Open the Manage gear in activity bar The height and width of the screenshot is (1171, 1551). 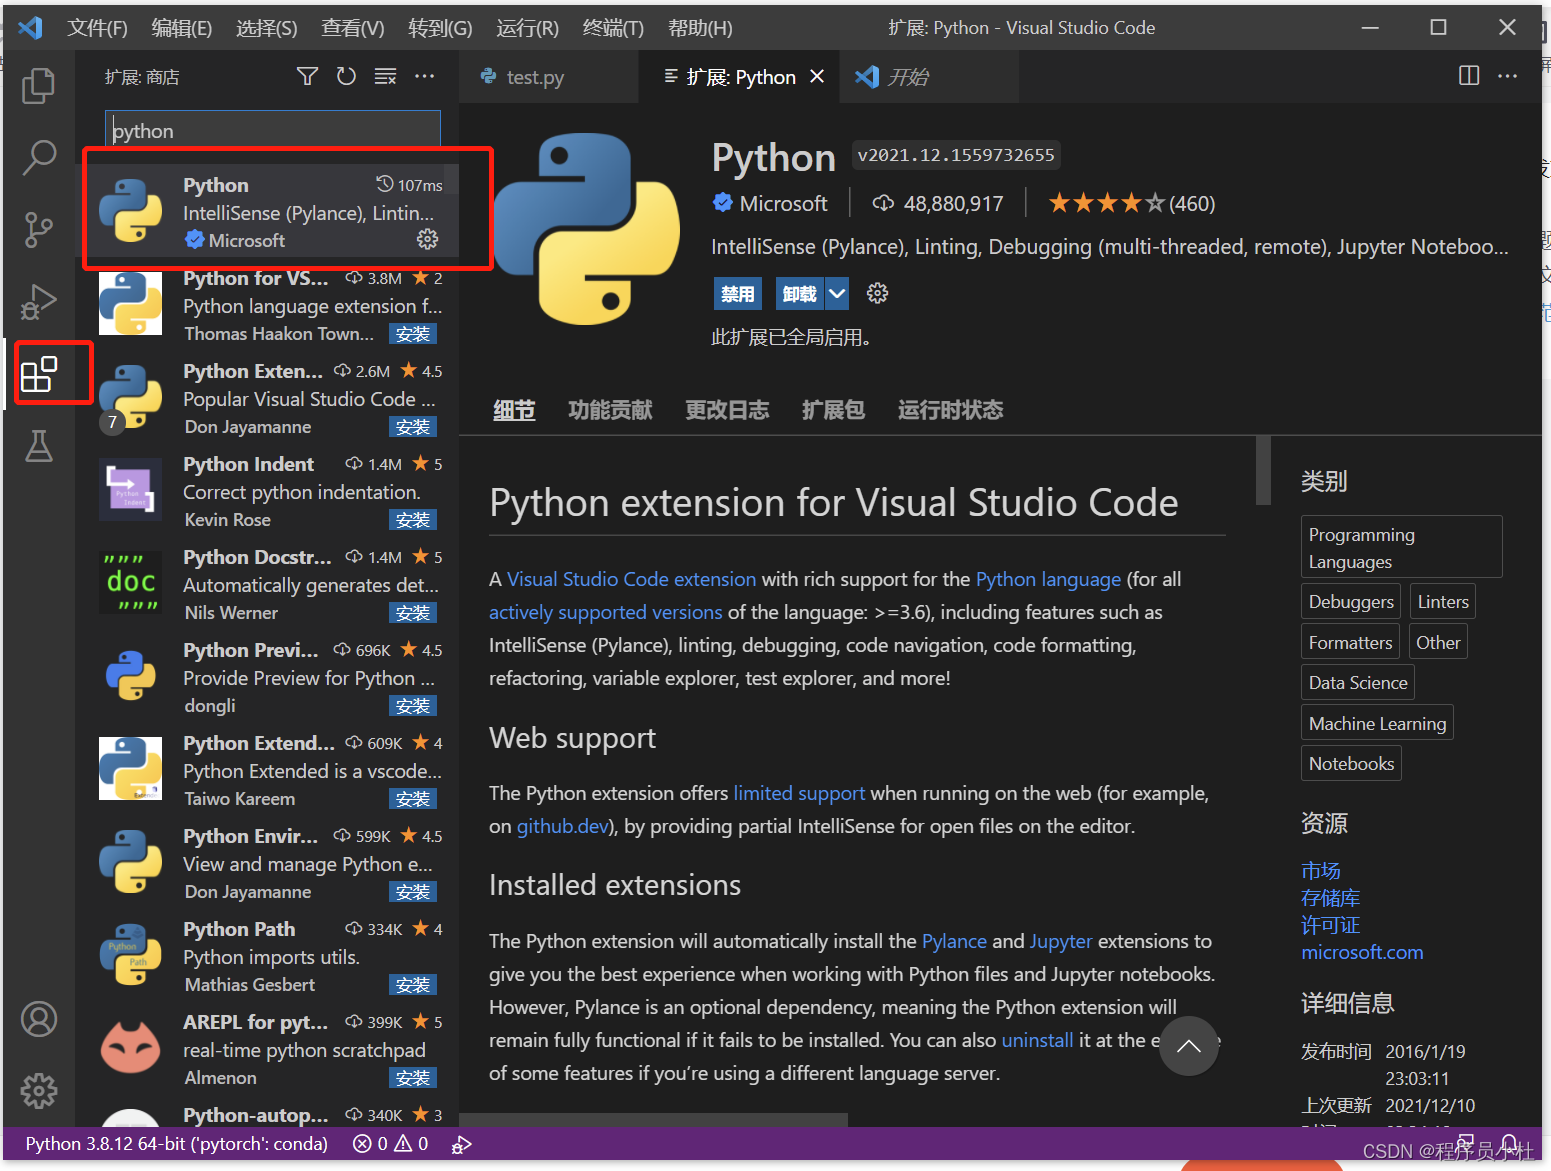(x=39, y=1091)
